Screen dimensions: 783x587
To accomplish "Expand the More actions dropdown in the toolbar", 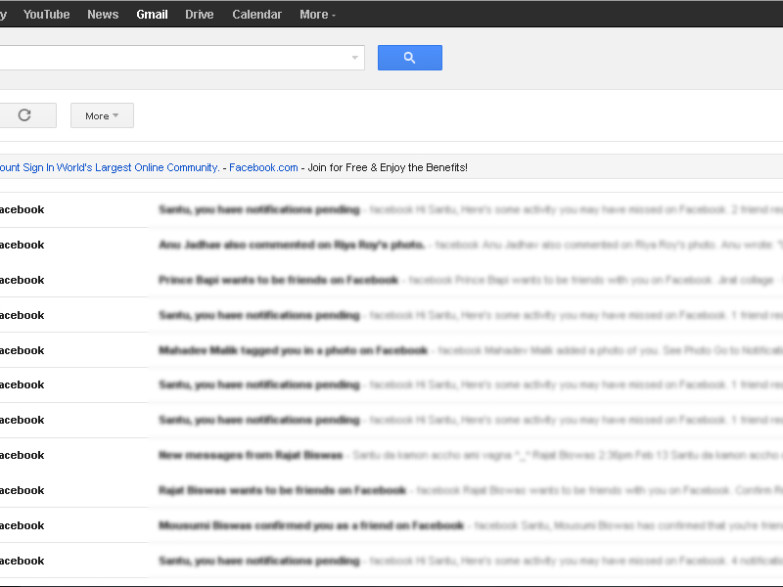I will click(x=102, y=115).
